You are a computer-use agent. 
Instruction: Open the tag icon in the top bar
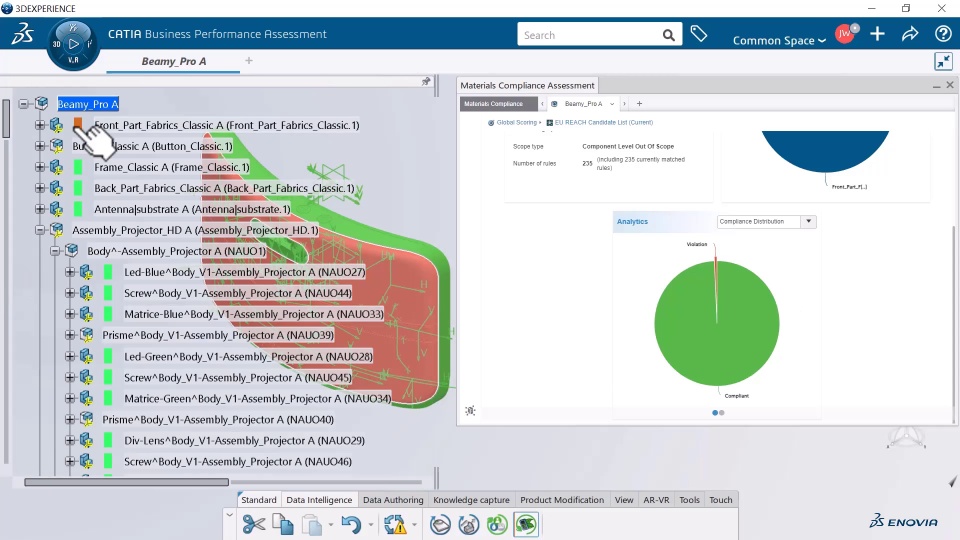pyautogui.click(x=699, y=34)
